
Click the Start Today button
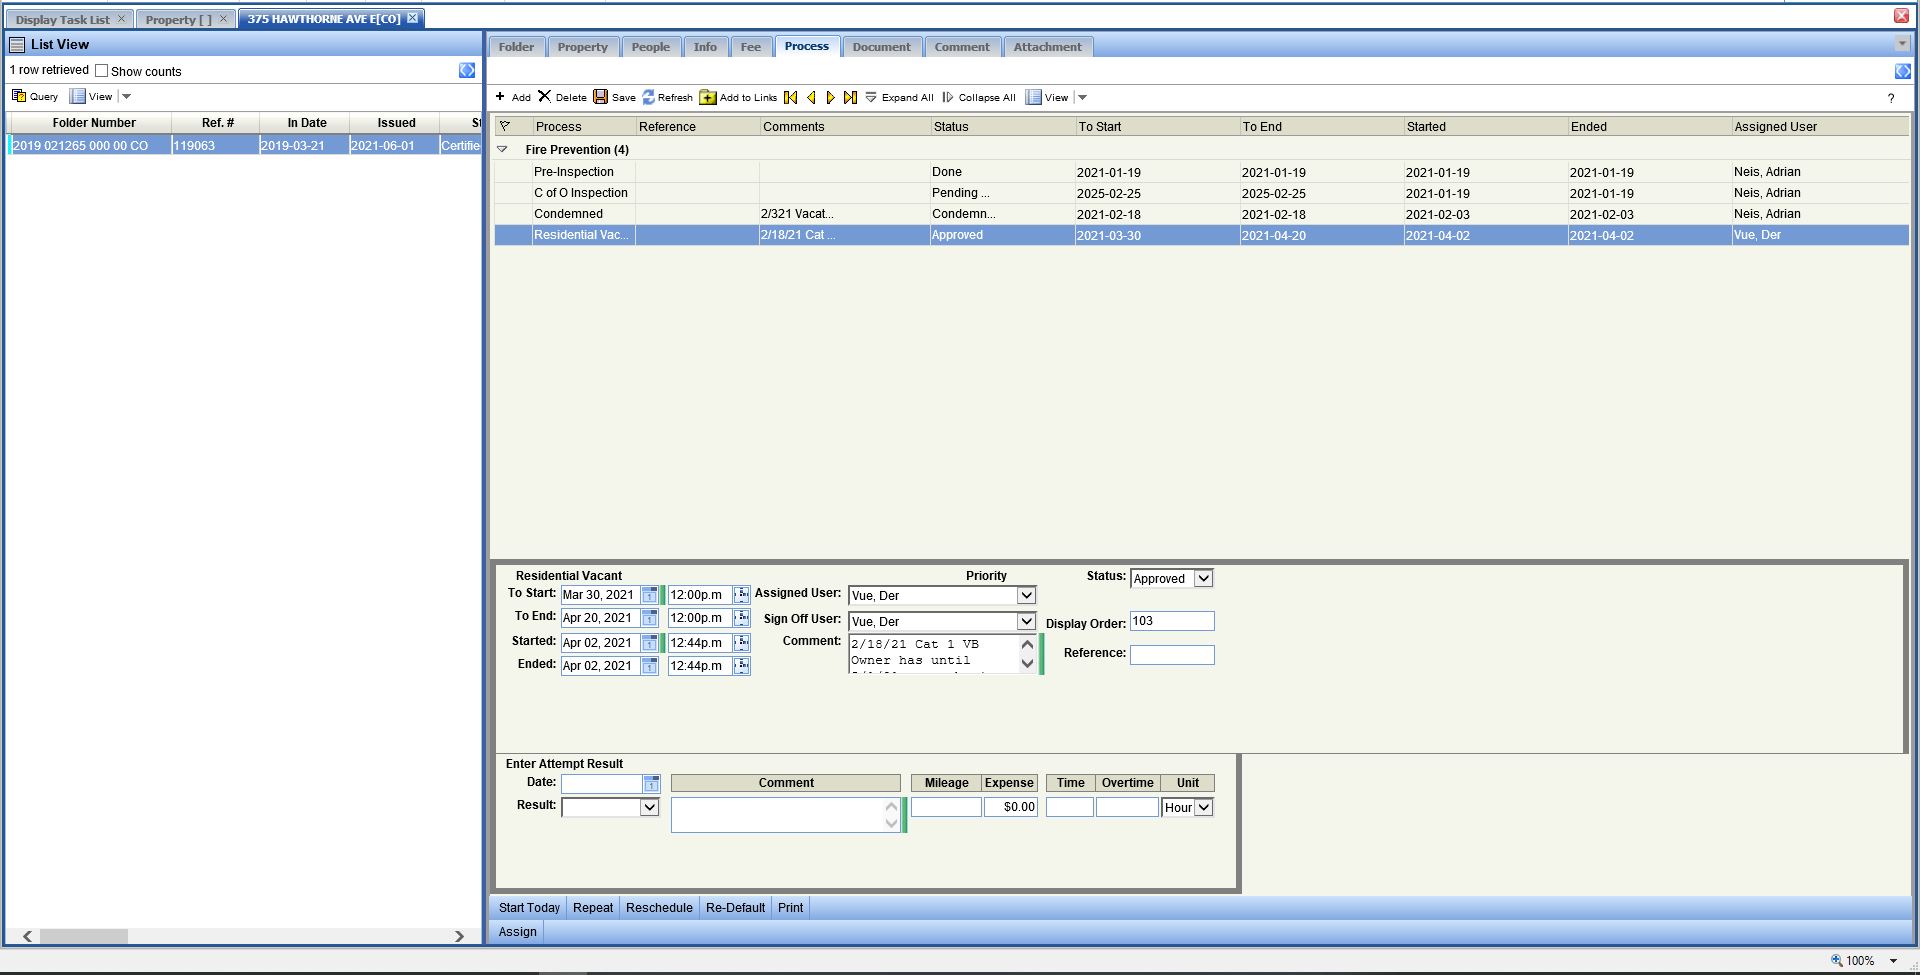click(x=529, y=908)
